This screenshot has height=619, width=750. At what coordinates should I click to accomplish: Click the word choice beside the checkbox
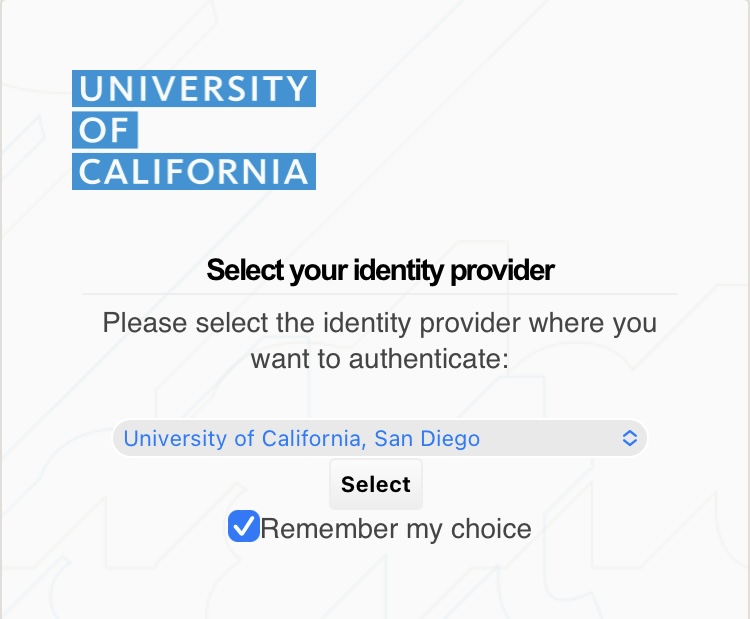tap(491, 529)
